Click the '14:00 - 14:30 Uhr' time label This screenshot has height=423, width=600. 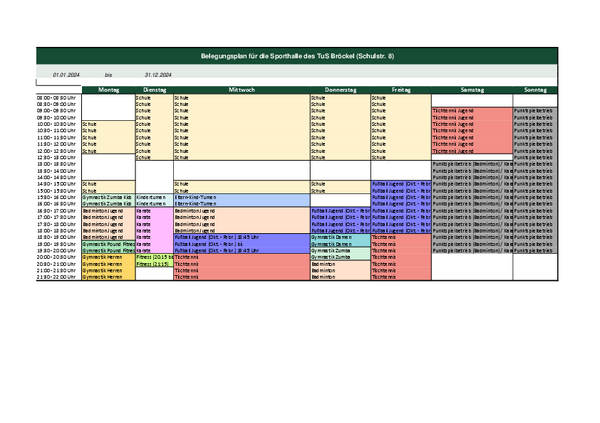click(56, 177)
